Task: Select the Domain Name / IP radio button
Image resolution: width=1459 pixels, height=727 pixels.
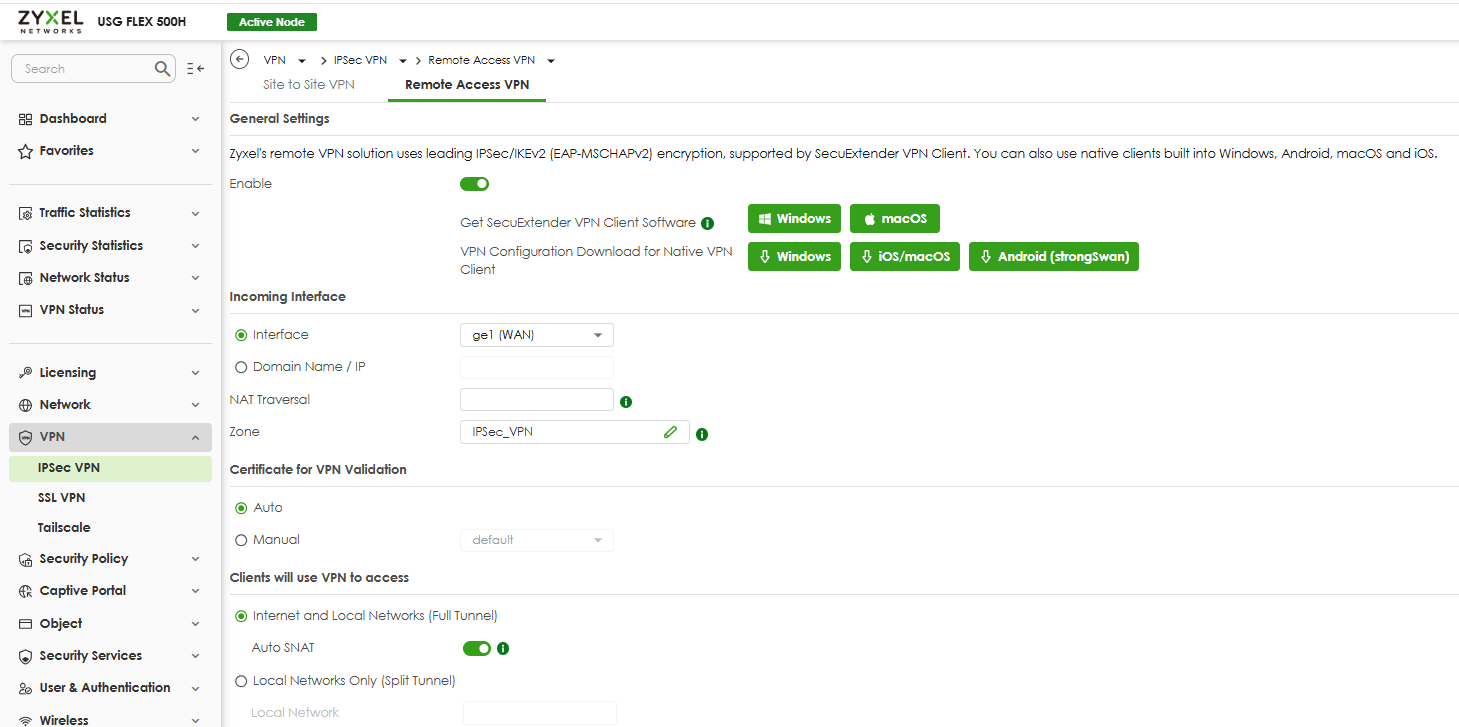Action: (x=241, y=367)
